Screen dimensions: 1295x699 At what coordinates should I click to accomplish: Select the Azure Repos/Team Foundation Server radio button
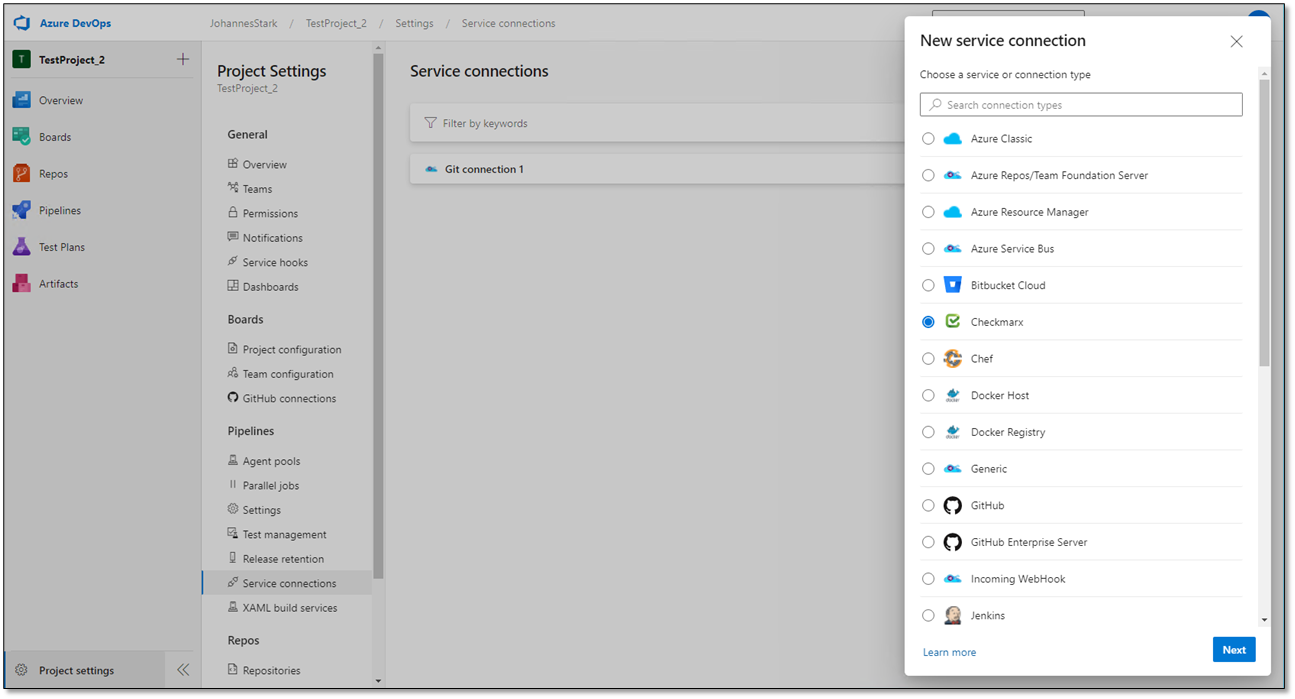928,175
